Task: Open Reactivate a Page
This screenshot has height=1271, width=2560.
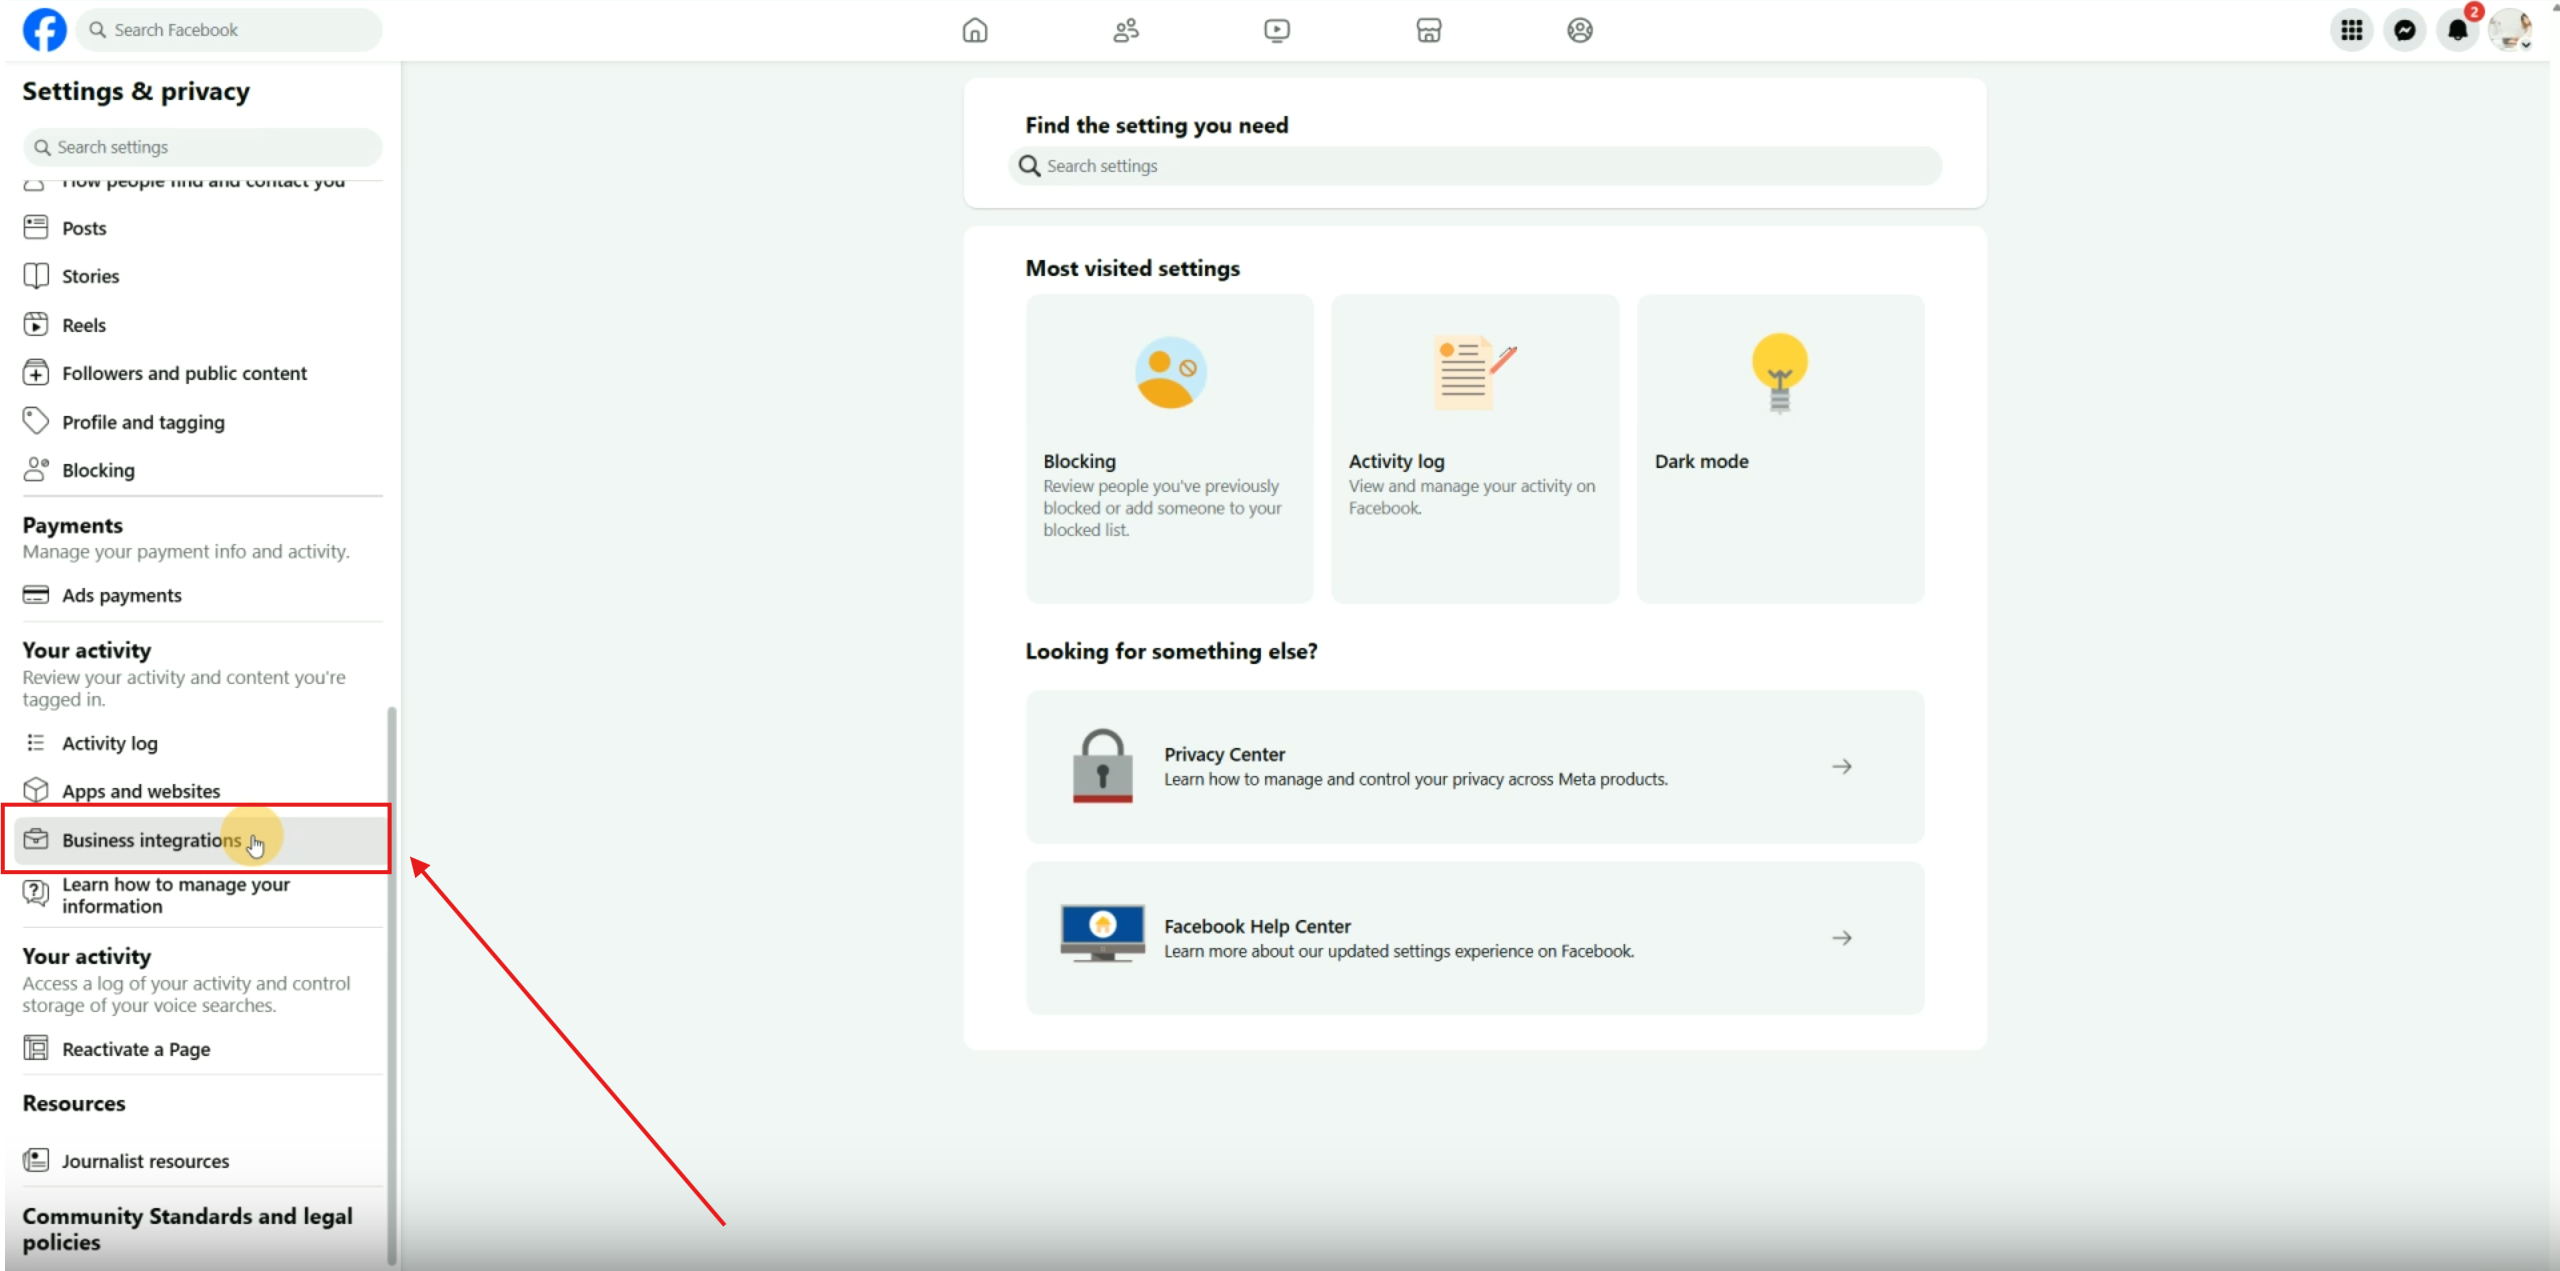Action: (201, 1049)
